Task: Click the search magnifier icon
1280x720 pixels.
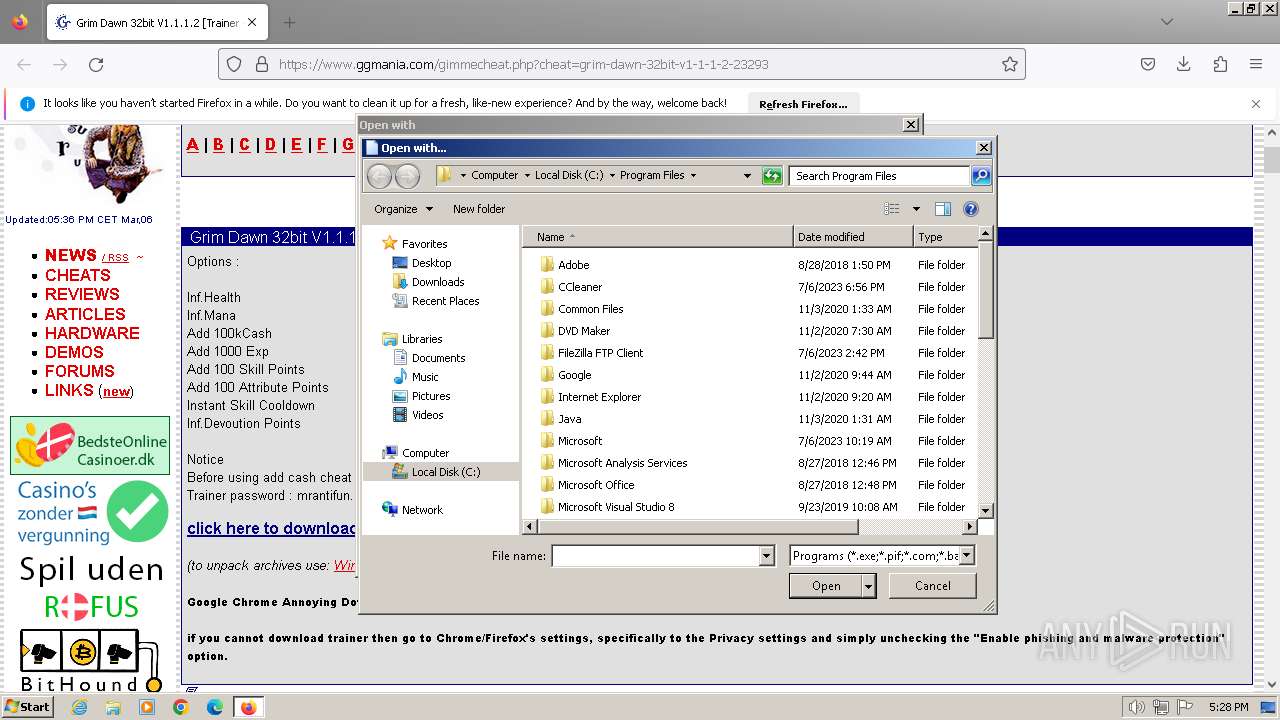Action: [x=981, y=176]
